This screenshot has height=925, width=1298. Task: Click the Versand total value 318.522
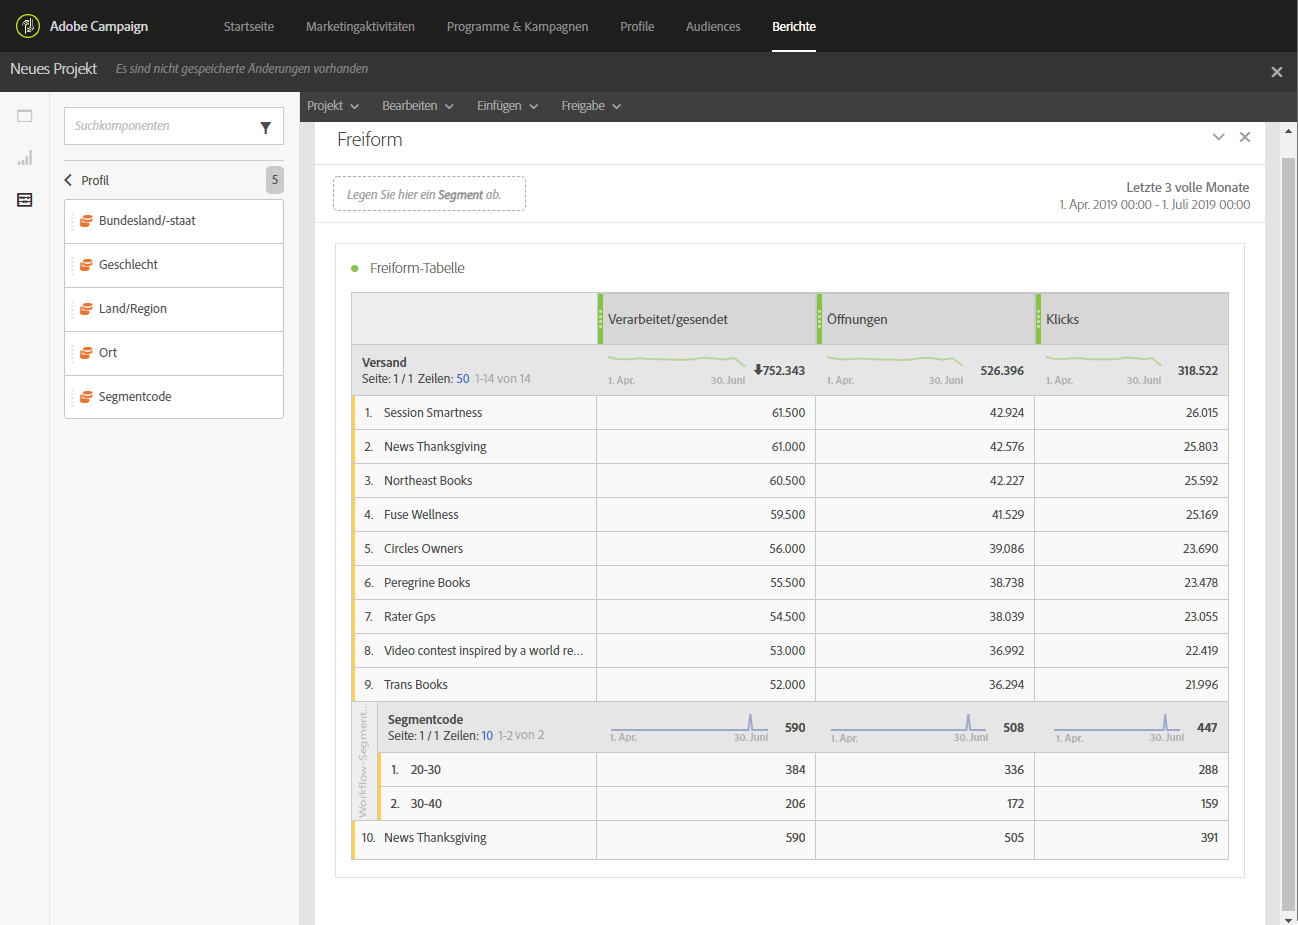click(x=1198, y=371)
